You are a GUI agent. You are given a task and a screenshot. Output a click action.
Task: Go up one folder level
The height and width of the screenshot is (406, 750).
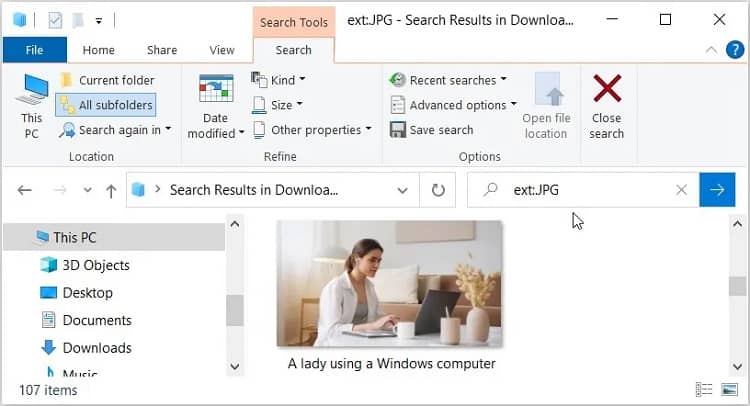(111, 191)
